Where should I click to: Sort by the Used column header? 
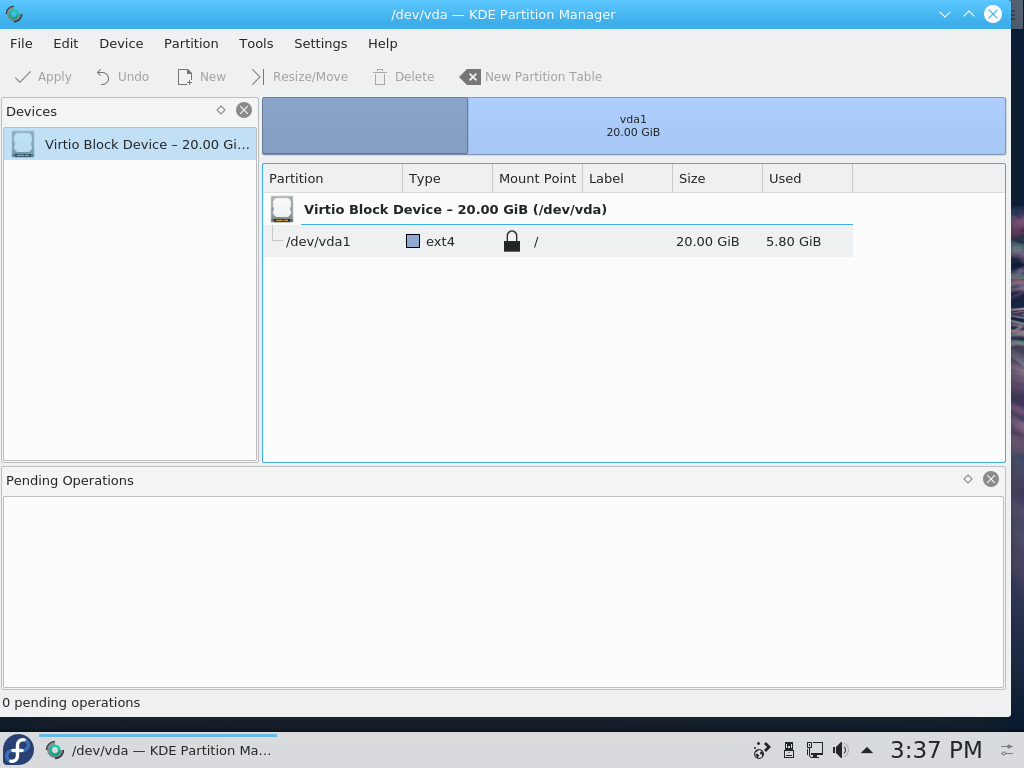pyautogui.click(x=807, y=178)
